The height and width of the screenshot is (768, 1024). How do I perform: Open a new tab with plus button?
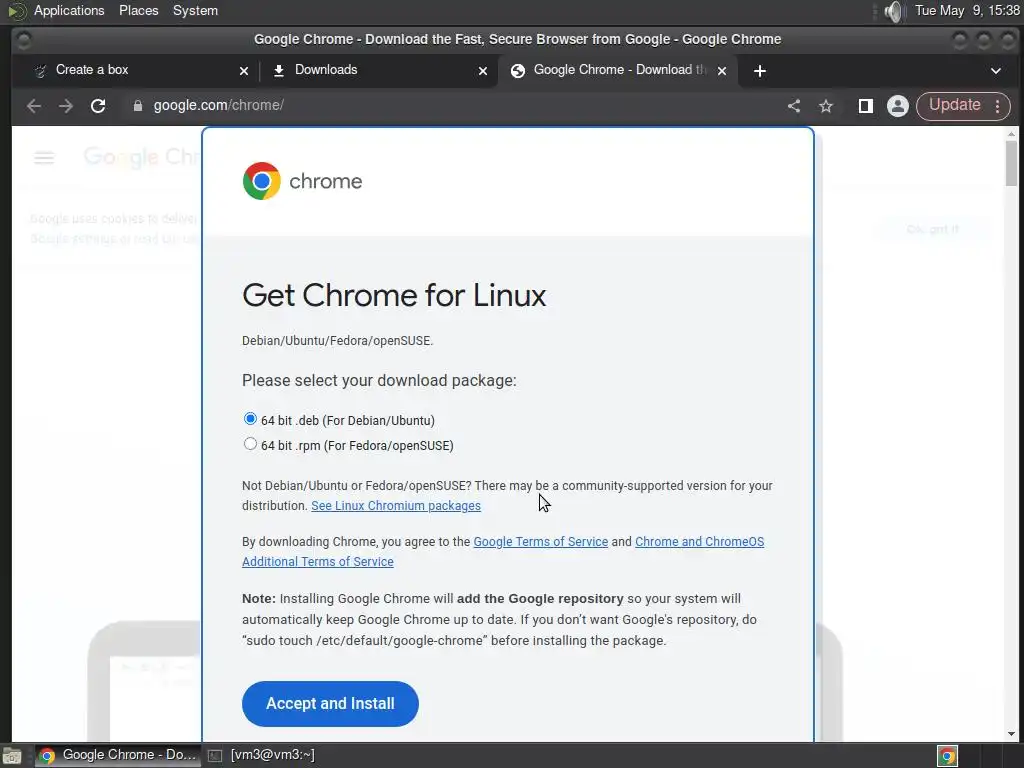pyautogui.click(x=760, y=71)
